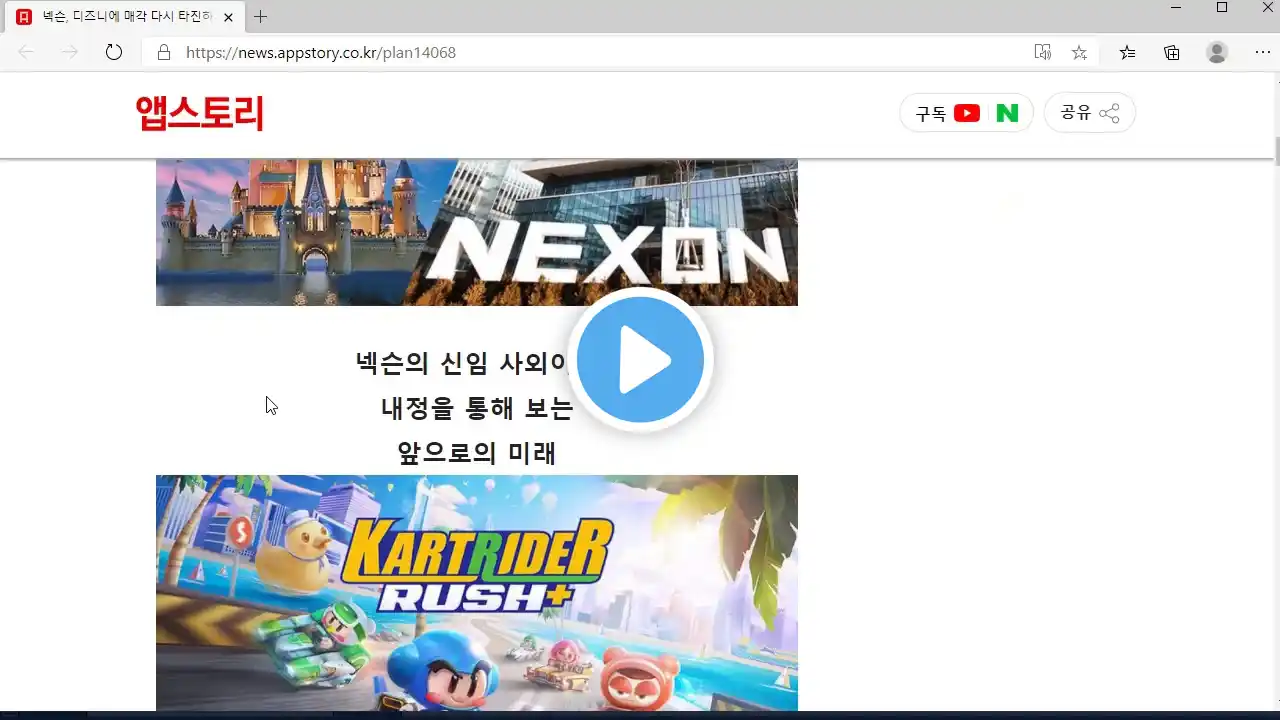Click the browser forward arrow

coord(70,52)
